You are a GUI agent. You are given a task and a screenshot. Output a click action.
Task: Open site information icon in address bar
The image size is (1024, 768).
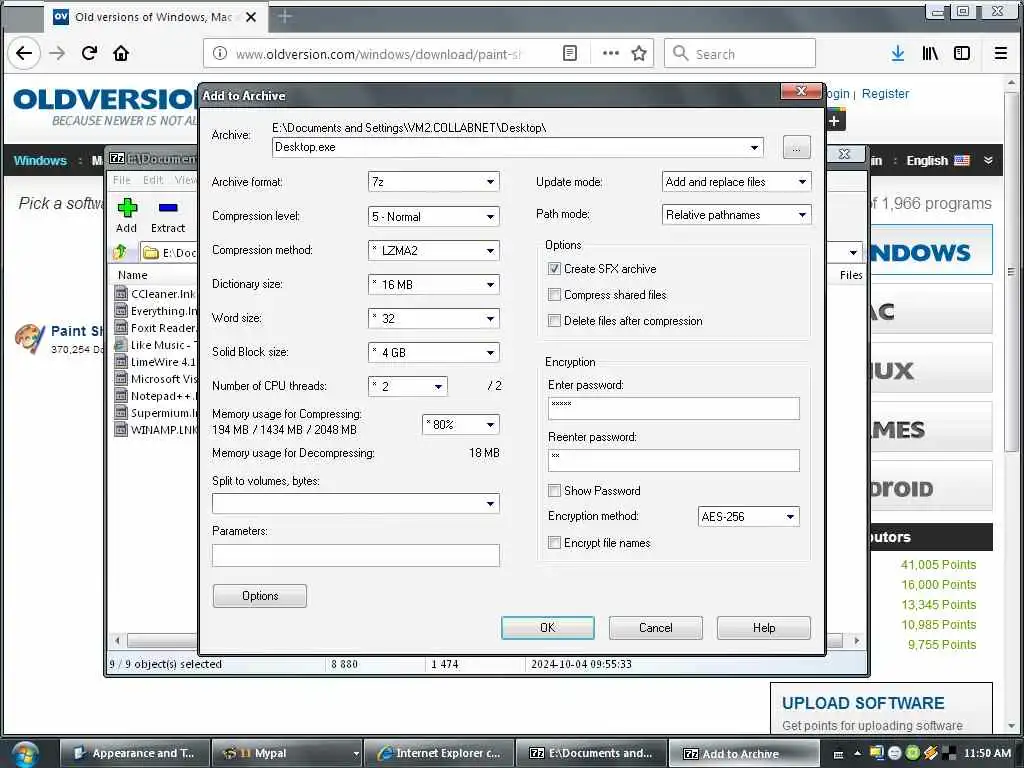click(220, 54)
